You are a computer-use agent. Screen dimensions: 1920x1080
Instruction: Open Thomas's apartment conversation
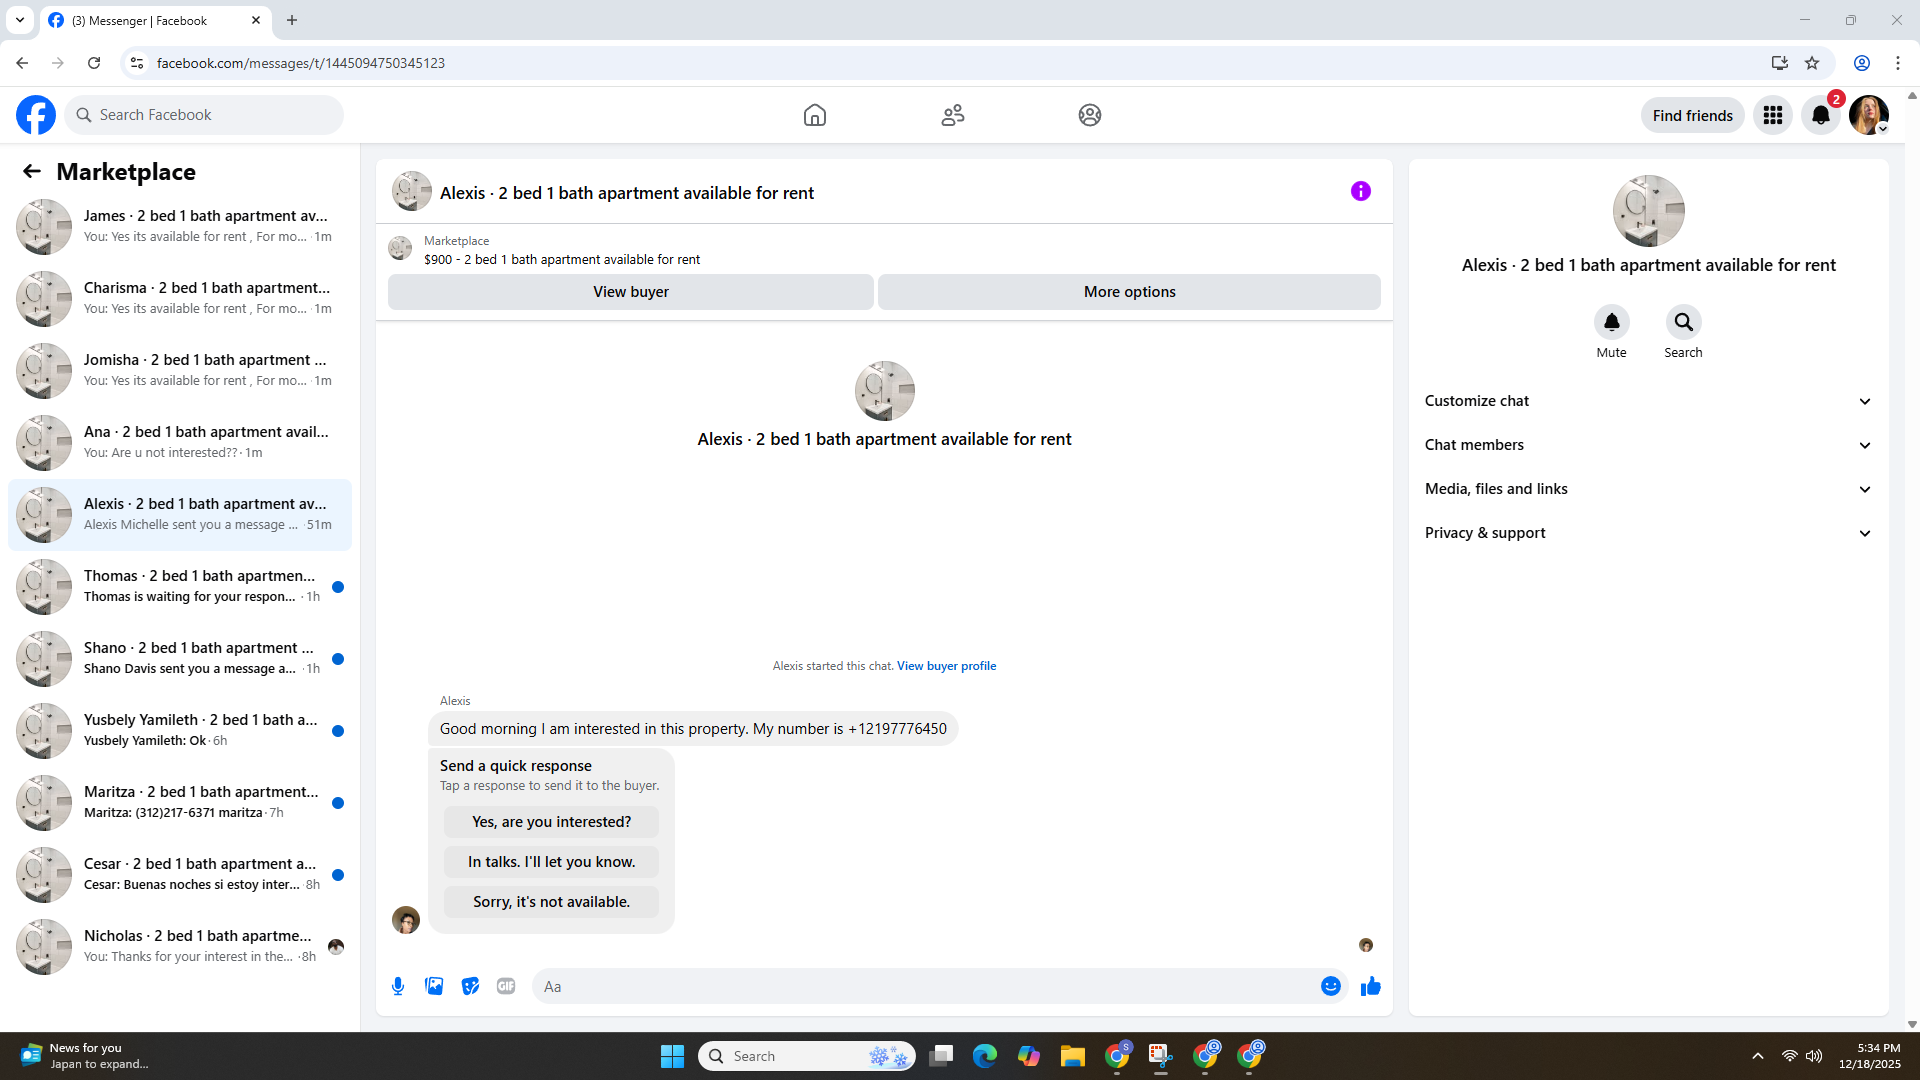(x=180, y=586)
